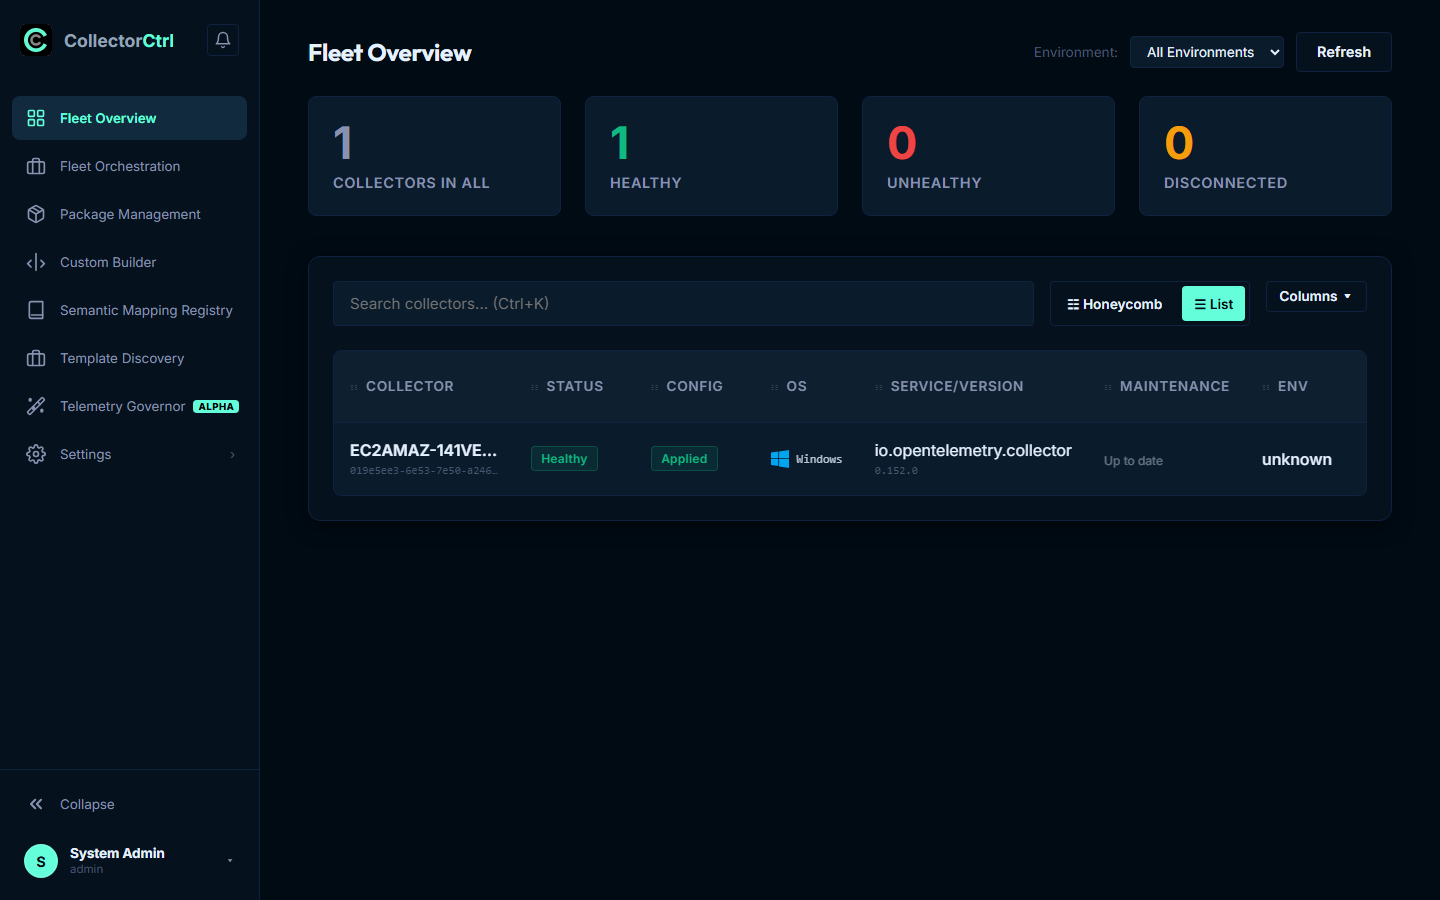
Task: Click the STATUS column header
Action: click(574, 386)
